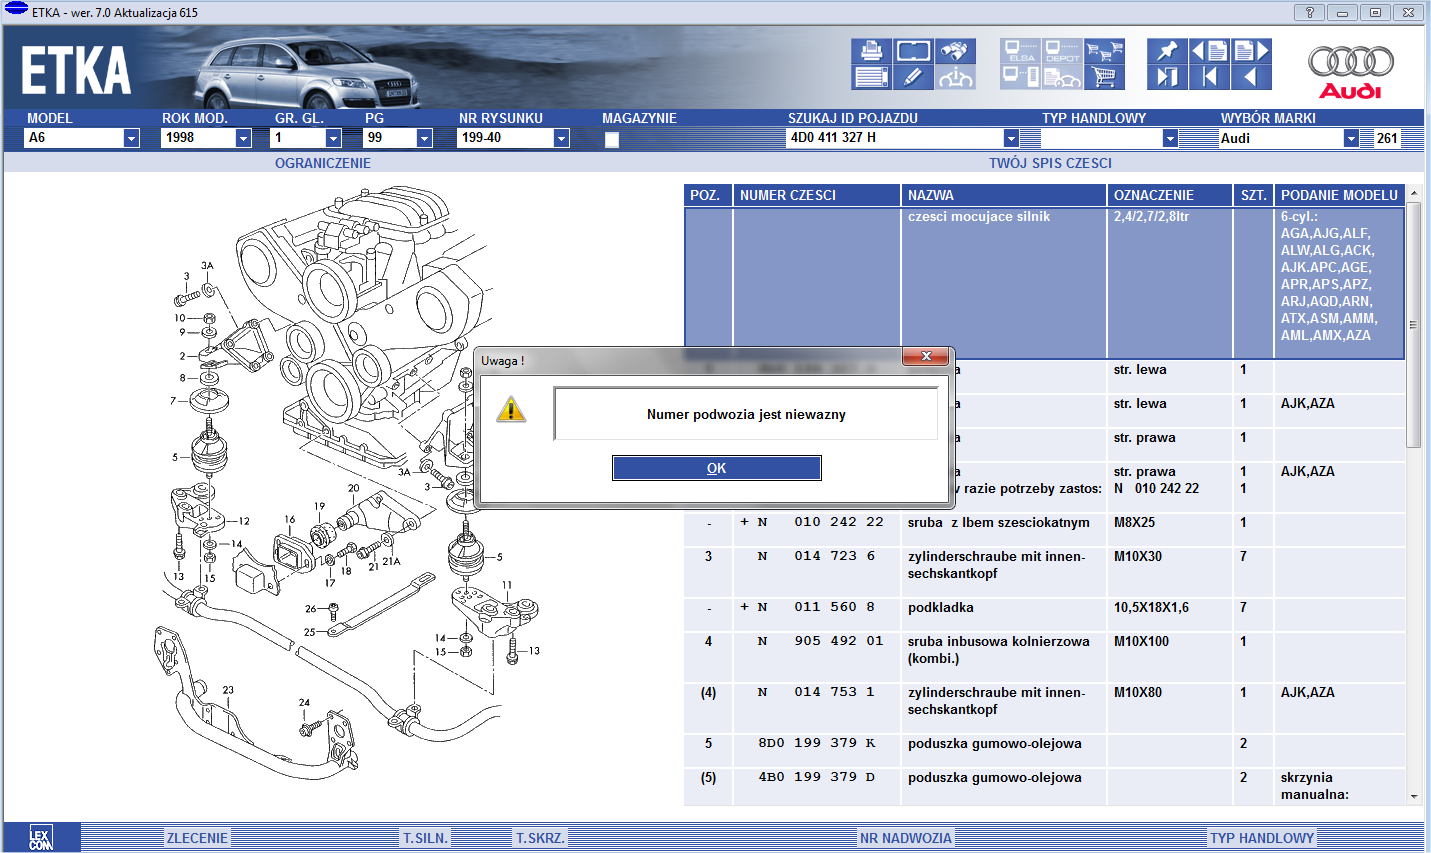The width and height of the screenshot is (1431, 853).
Task: Expand the NR RYSUNKU dropdown
Action: pyautogui.click(x=561, y=138)
